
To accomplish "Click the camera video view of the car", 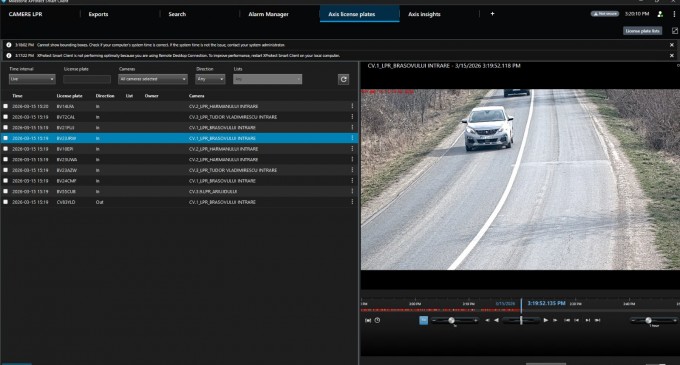I will [x=520, y=179].
